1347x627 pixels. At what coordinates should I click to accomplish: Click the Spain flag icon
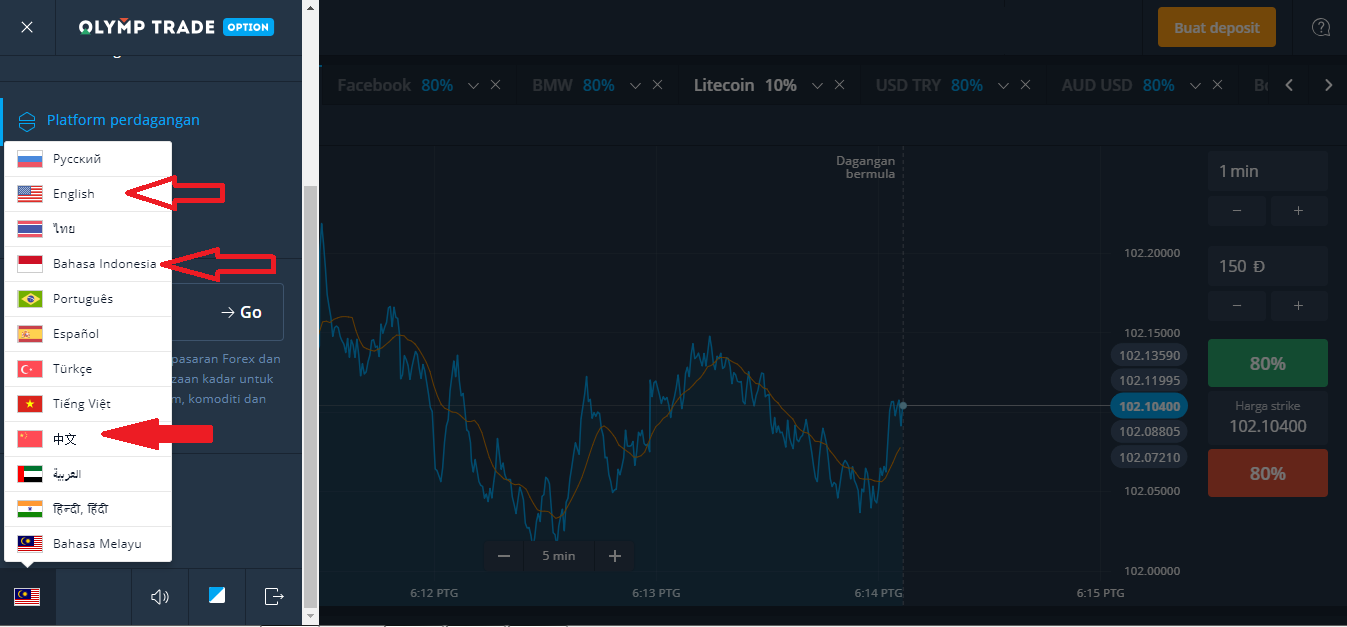(30, 334)
